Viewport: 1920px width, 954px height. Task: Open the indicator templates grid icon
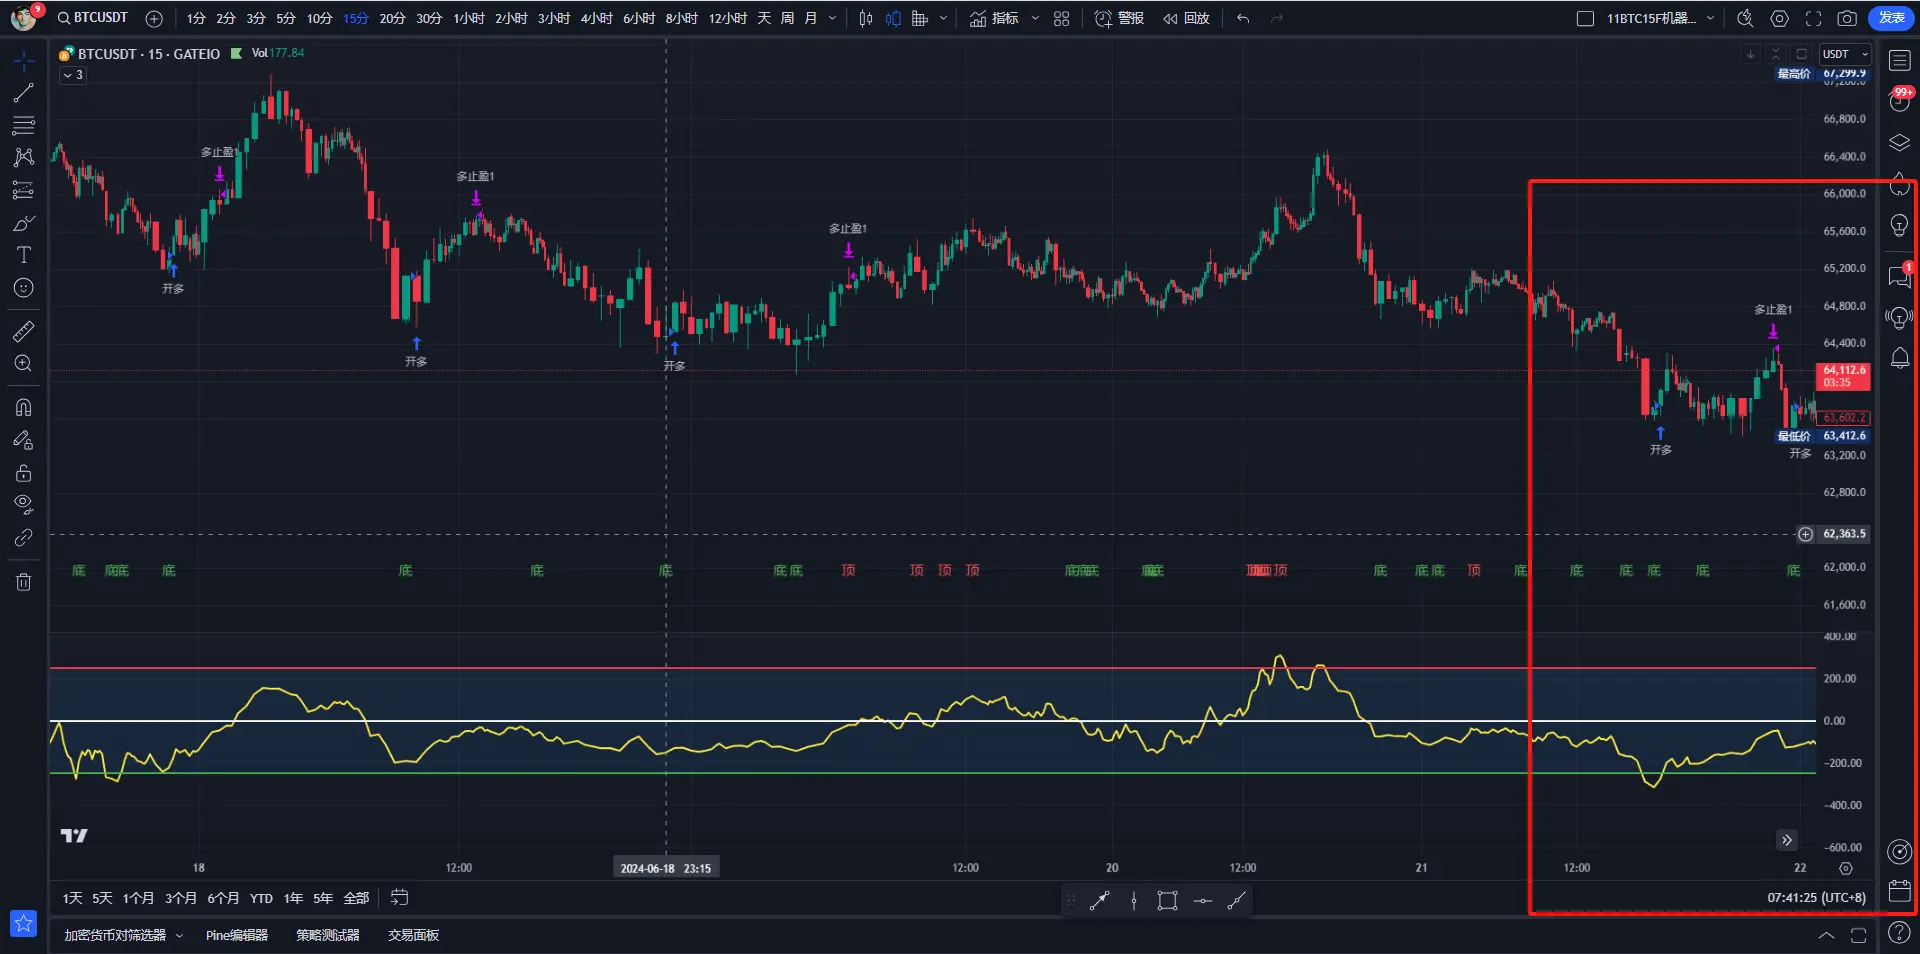[1062, 18]
